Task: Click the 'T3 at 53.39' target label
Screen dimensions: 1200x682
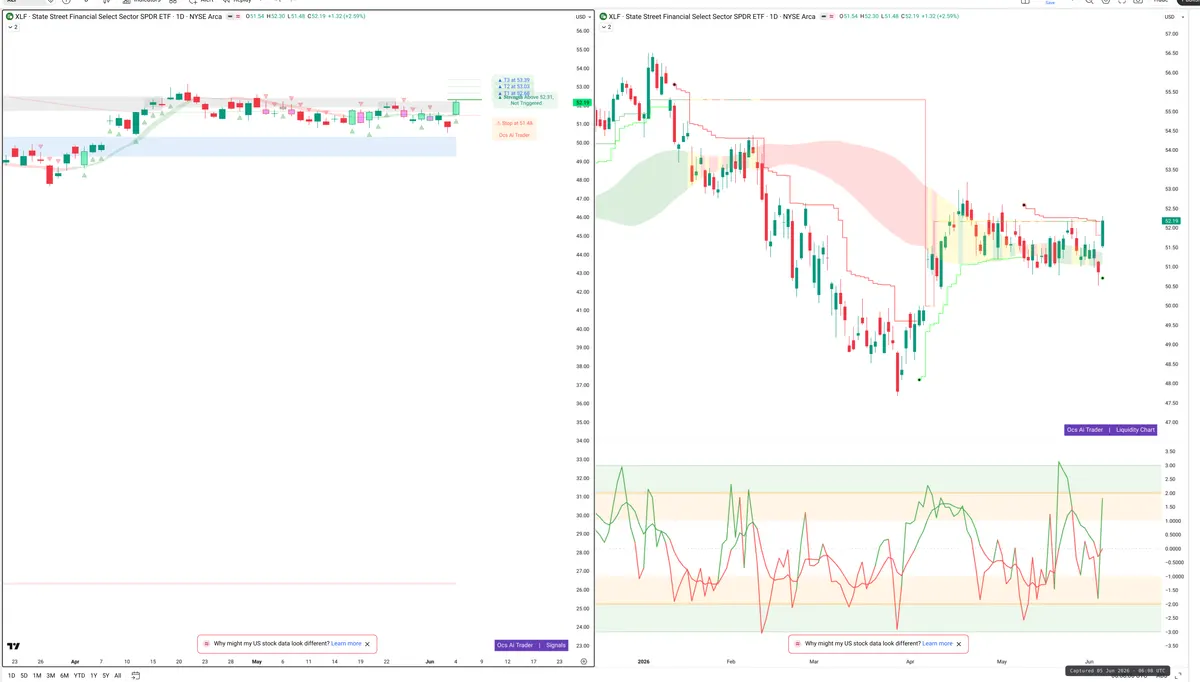Action: (x=514, y=80)
